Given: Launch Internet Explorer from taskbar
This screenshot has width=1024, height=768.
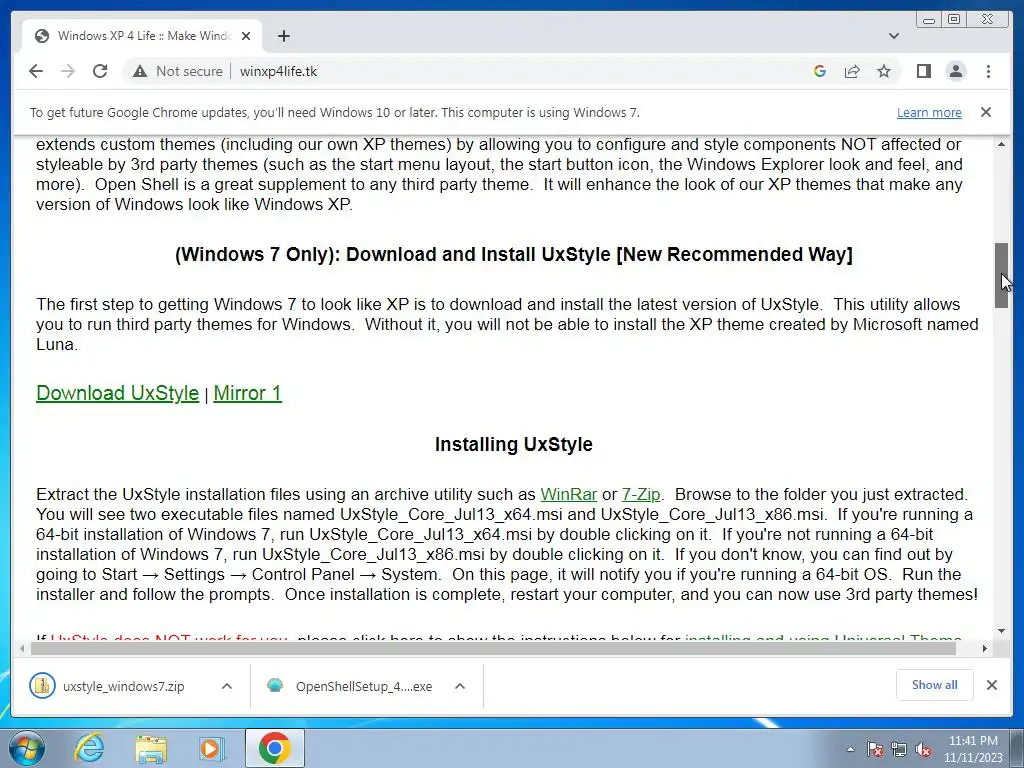Looking at the screenshot, I should pyautogui.click(x=89, y=748).
